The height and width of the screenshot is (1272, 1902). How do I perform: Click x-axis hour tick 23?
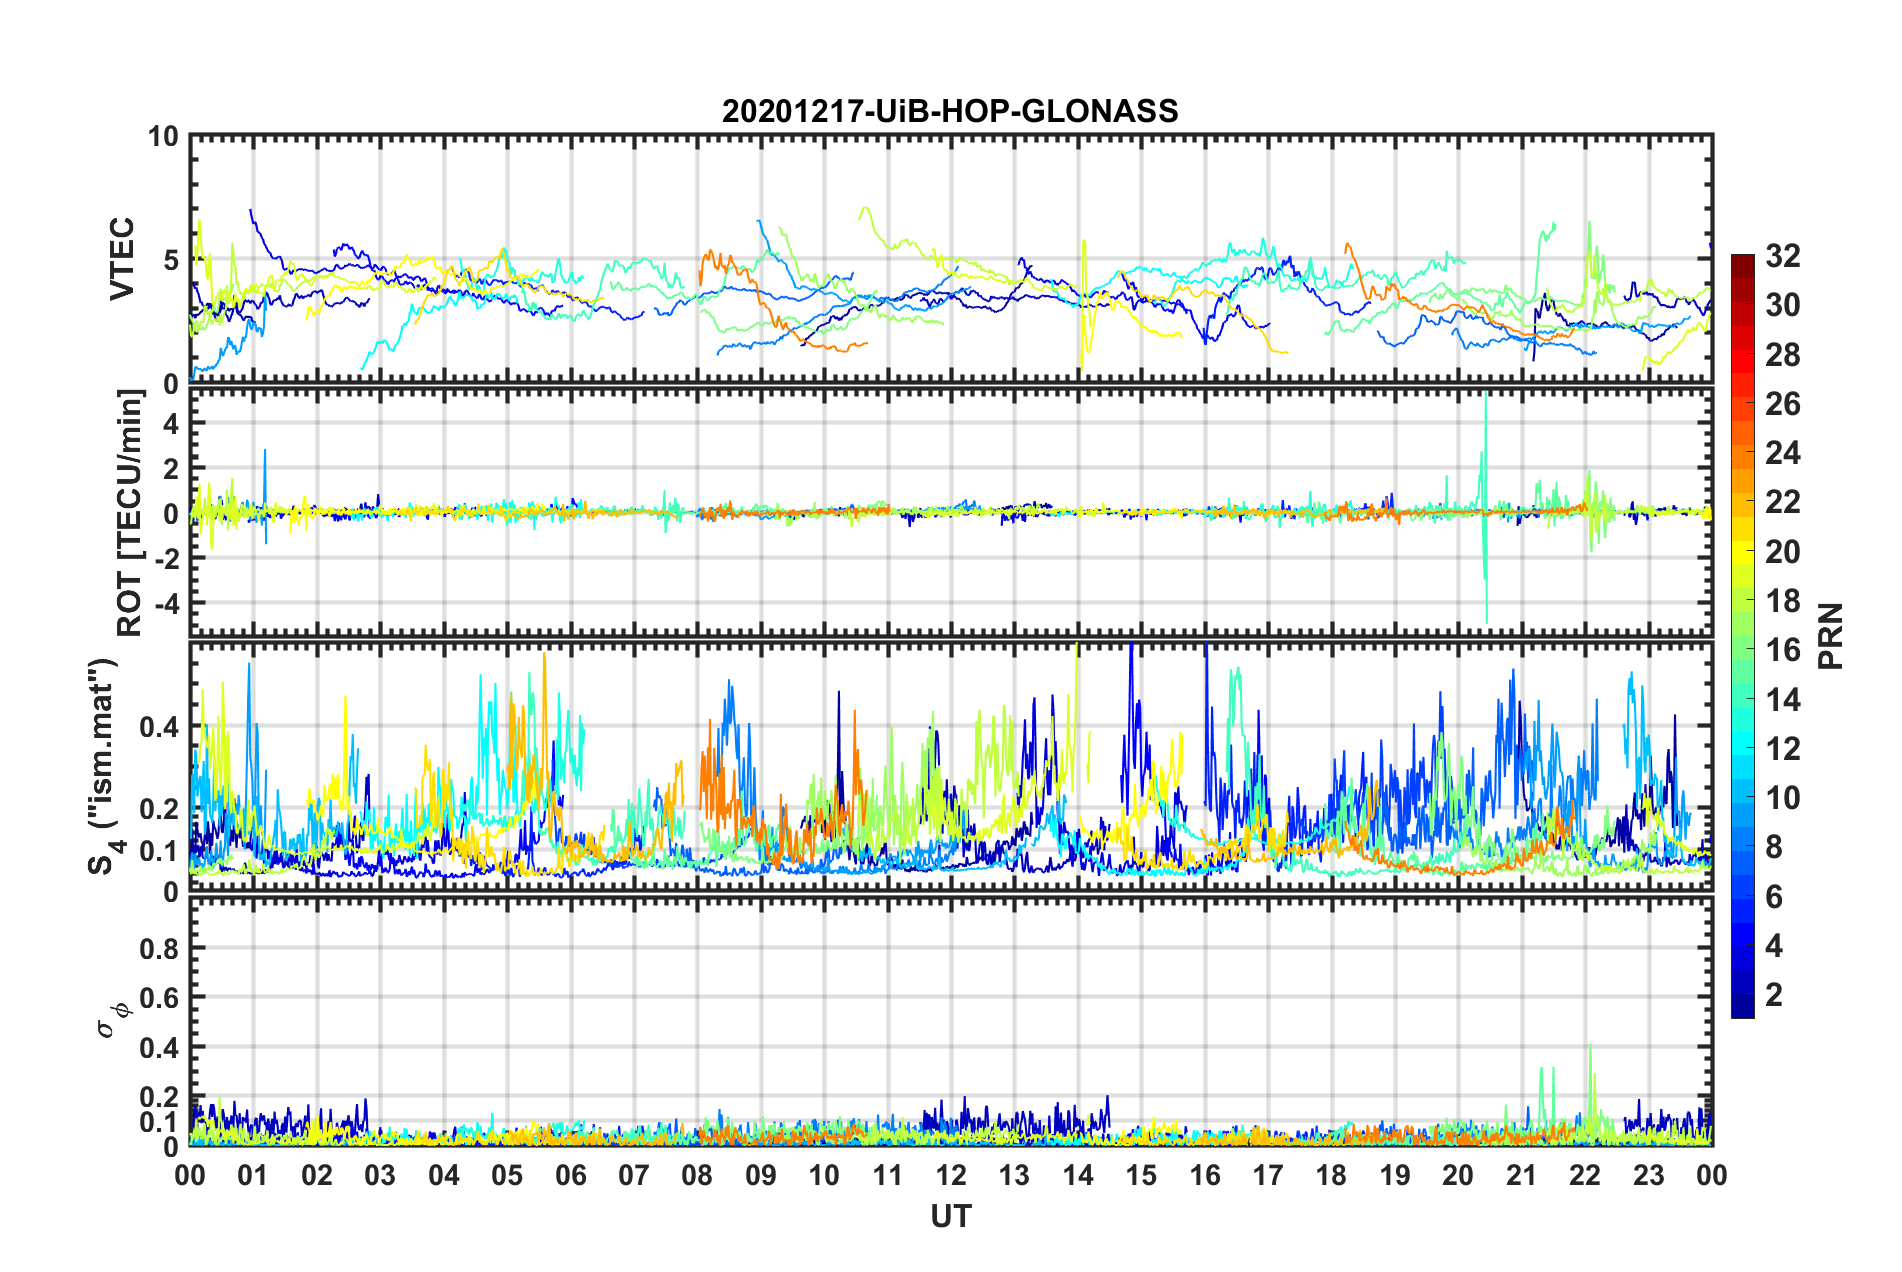pos(1649,1175)
